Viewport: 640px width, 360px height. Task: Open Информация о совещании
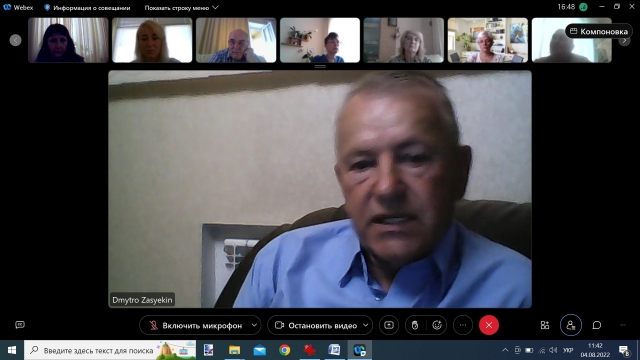click(x=87, y=8)
